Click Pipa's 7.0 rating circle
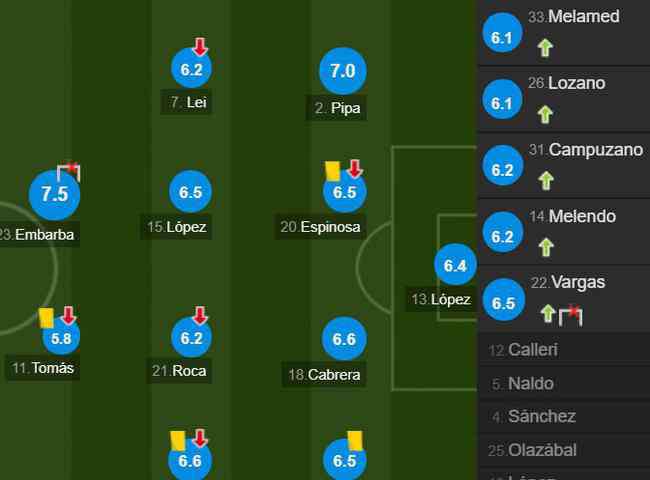The height and width of the screenshot is (480, 650). (343, 71)
